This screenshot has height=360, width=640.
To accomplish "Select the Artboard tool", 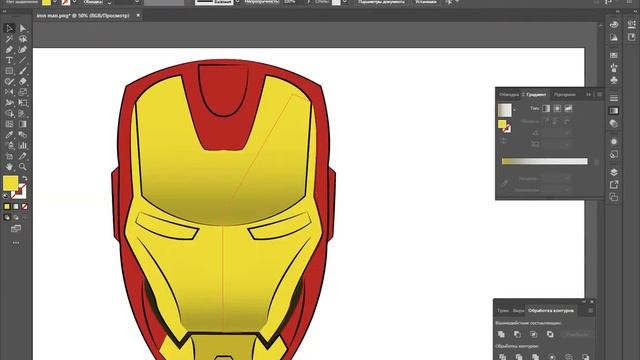I will click(9, 156).
